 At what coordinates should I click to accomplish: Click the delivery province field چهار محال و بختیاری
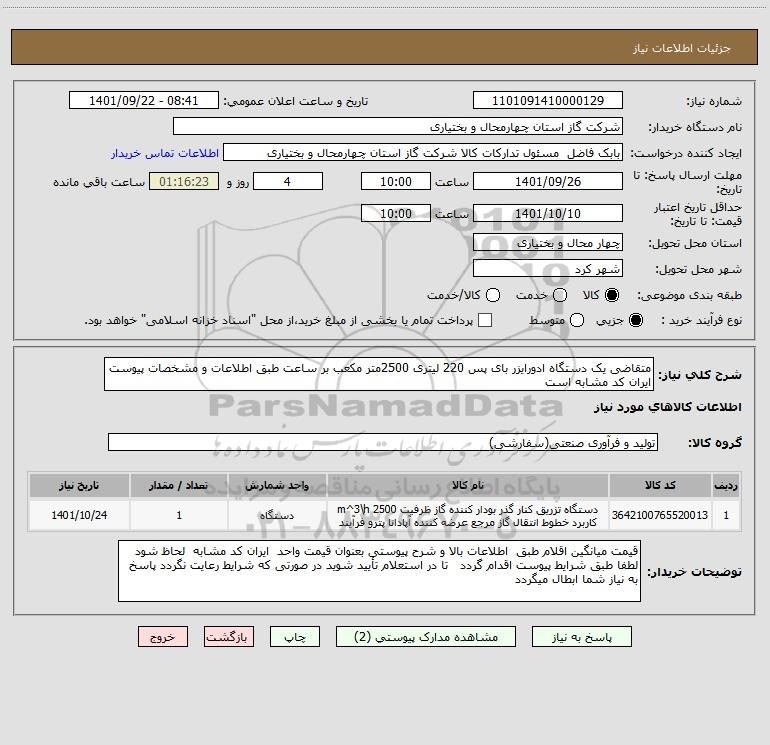[x=548, y=243]
